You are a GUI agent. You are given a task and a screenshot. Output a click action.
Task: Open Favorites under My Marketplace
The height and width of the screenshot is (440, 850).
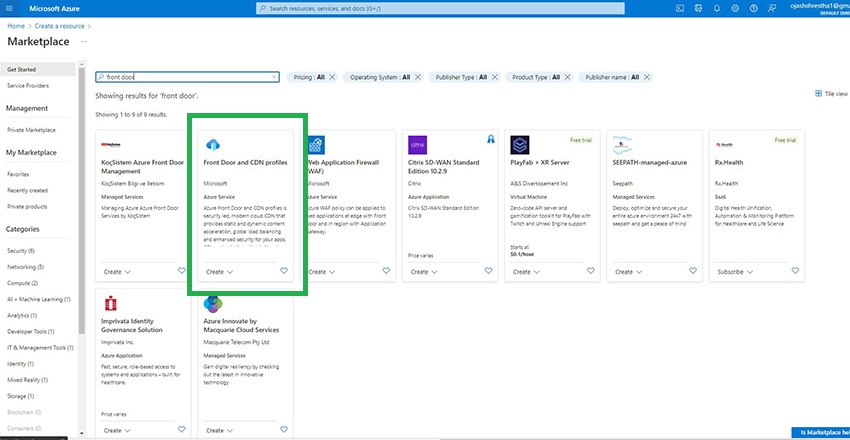coord(18,174)
